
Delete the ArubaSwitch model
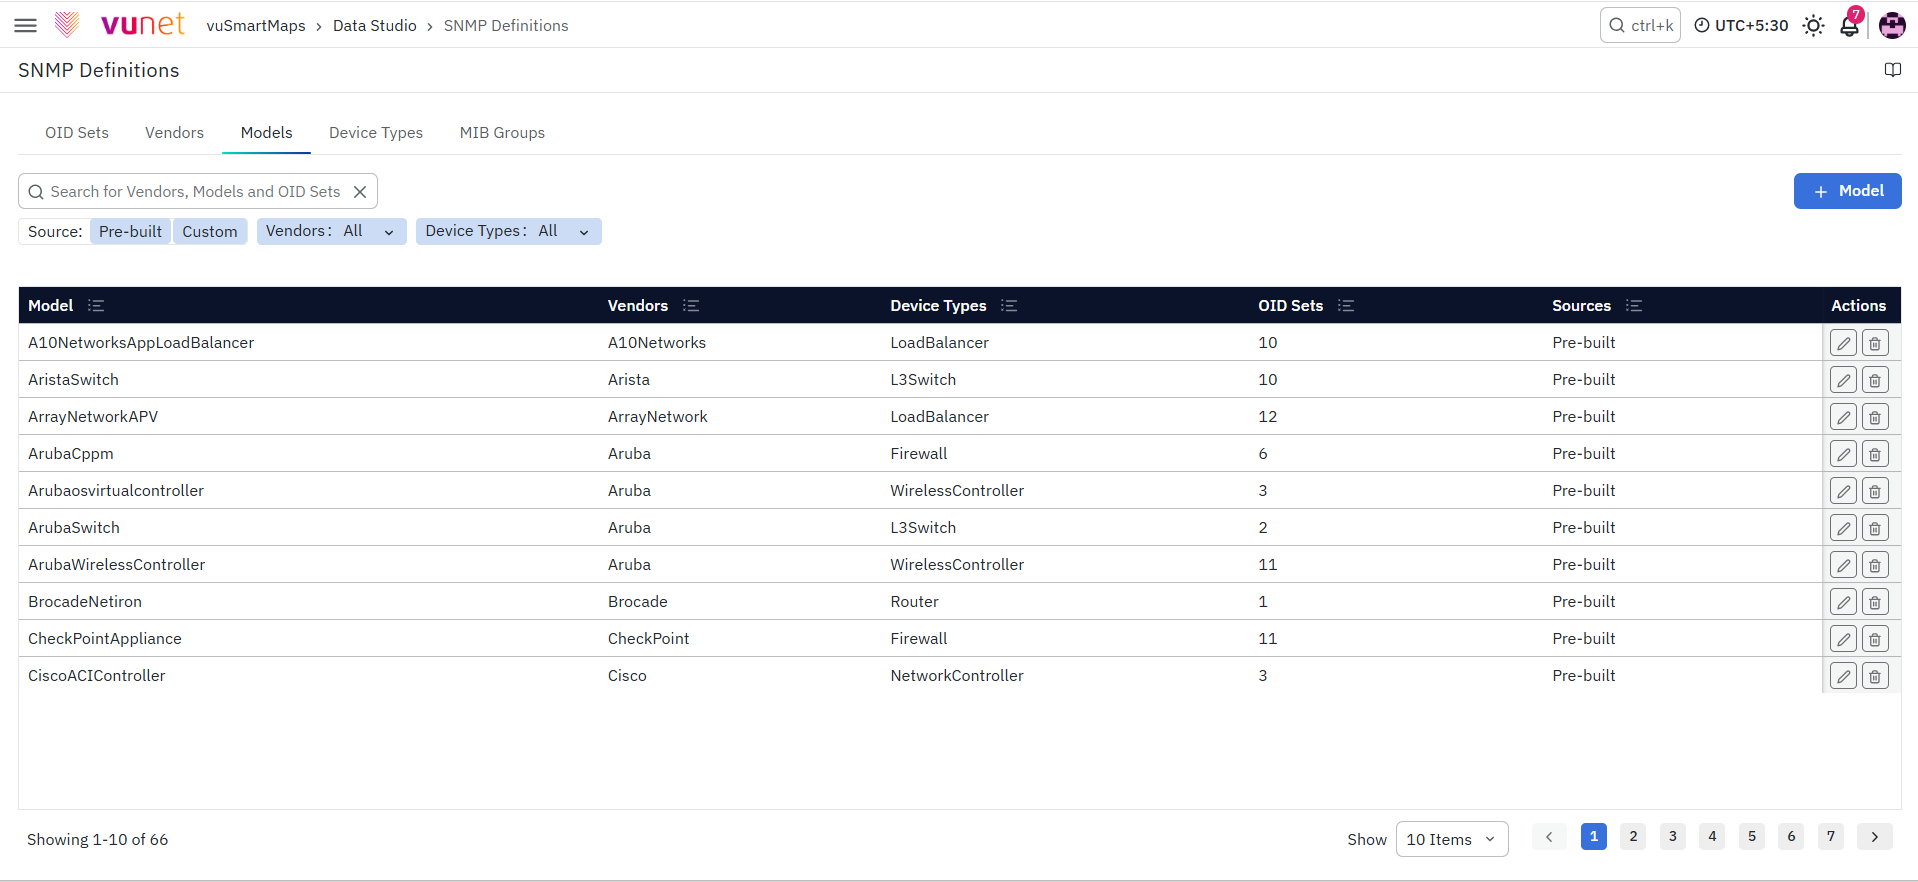click(1875, 528)
